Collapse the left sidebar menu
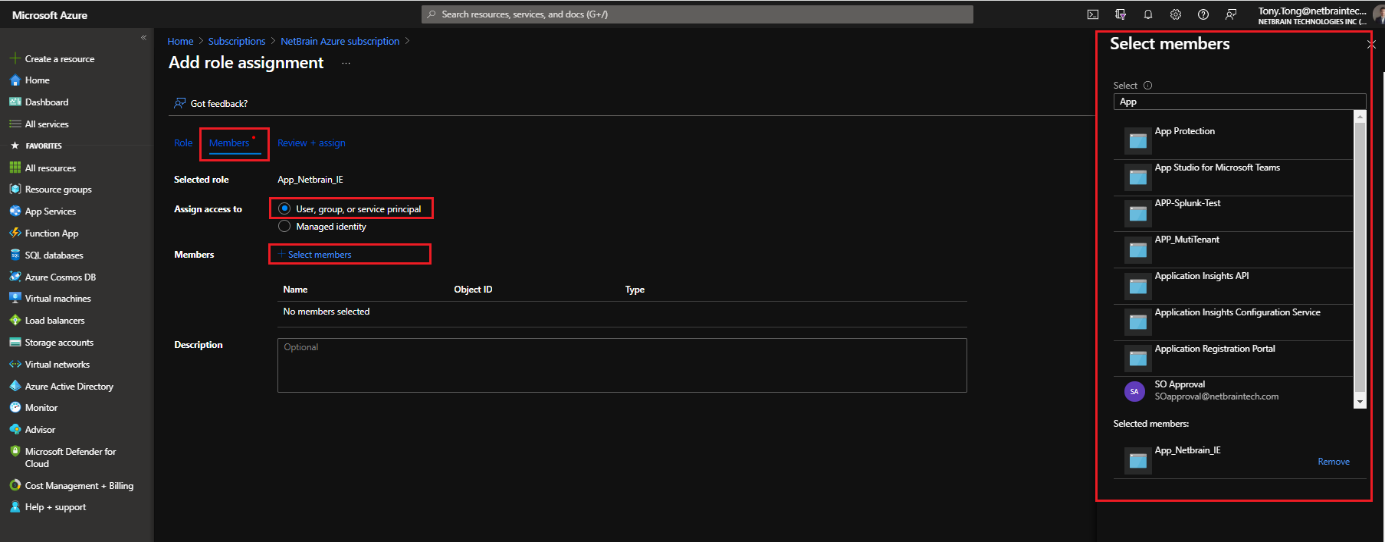This screenshot has height=542, width=1385. point(143,37)
